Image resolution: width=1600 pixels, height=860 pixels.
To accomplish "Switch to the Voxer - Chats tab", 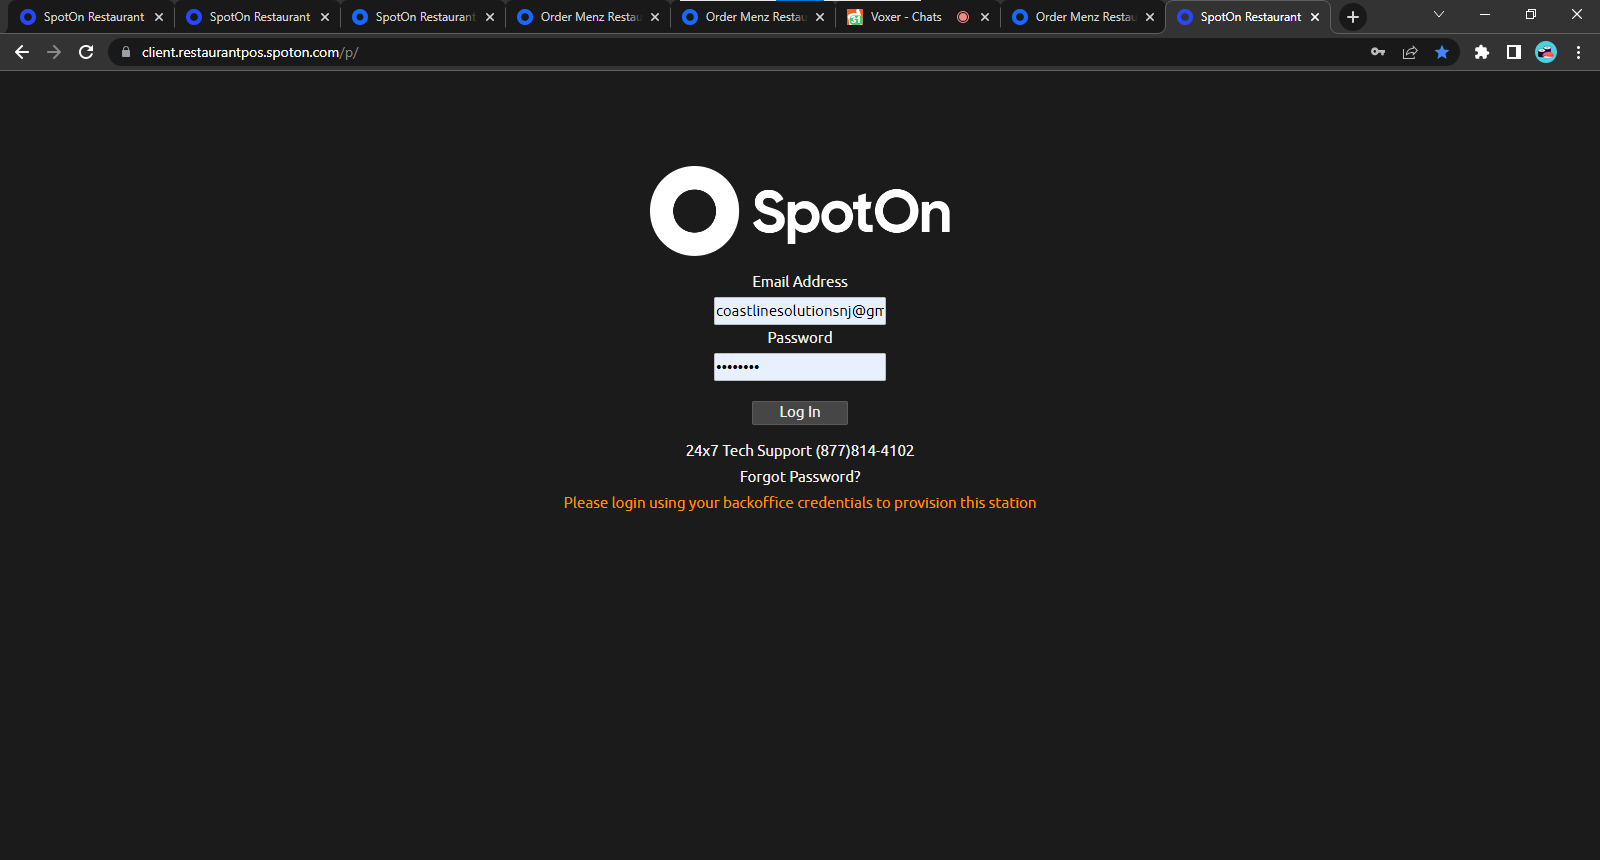I will click(x=905, y=17).
